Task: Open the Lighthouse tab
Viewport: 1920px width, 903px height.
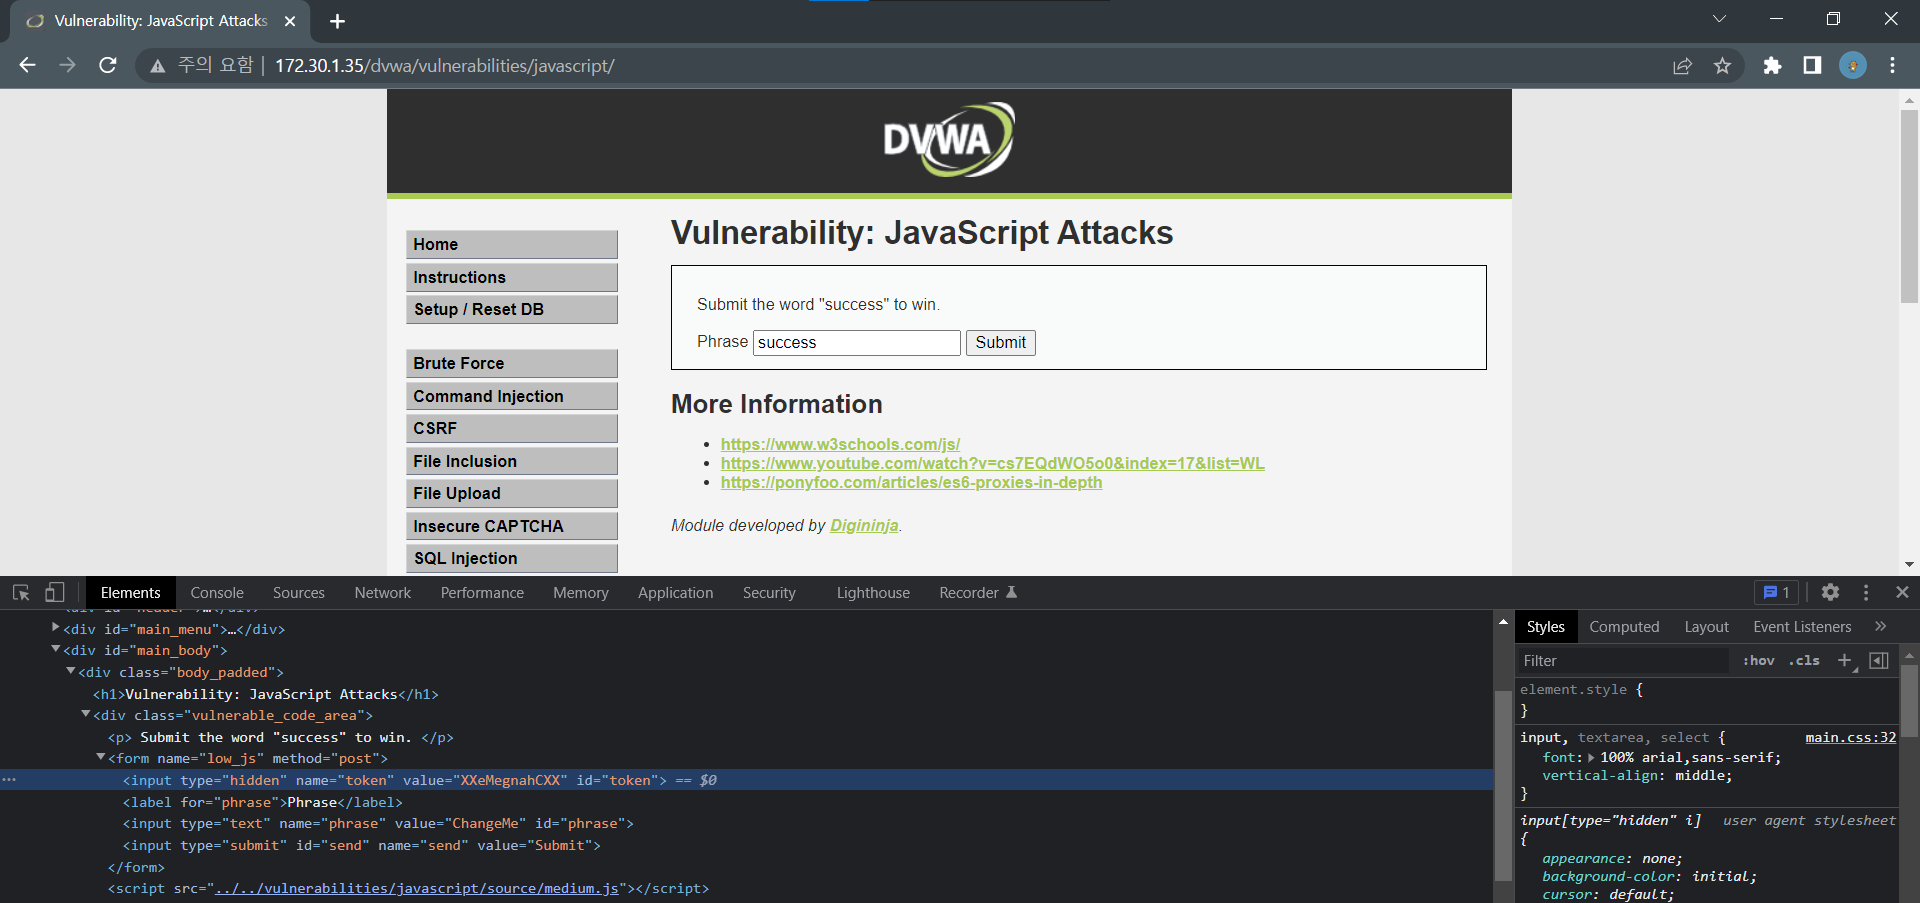Action: click(x=873, y=592)
